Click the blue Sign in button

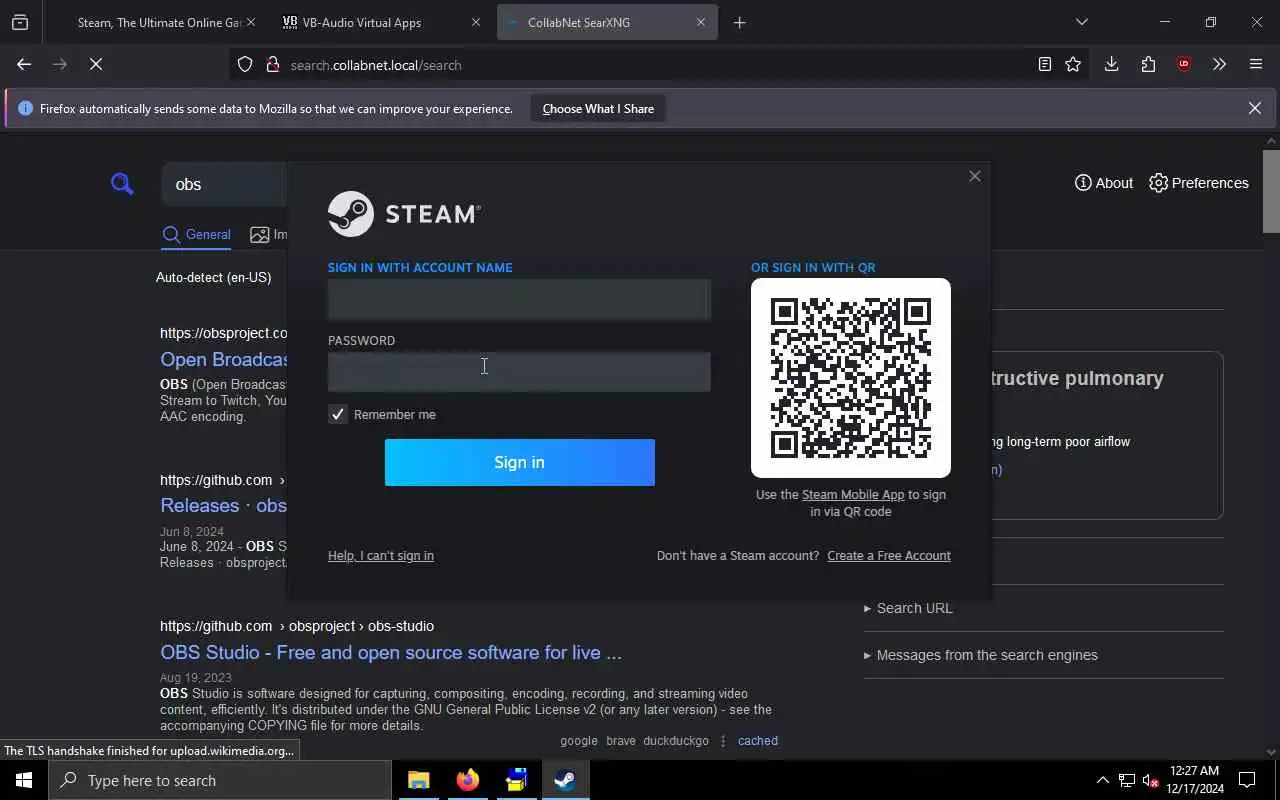point(520,462)
